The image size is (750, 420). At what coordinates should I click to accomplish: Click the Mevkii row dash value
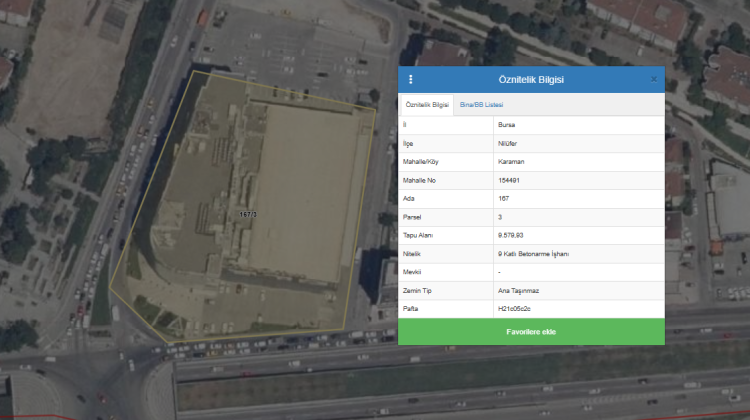[499, 272]
